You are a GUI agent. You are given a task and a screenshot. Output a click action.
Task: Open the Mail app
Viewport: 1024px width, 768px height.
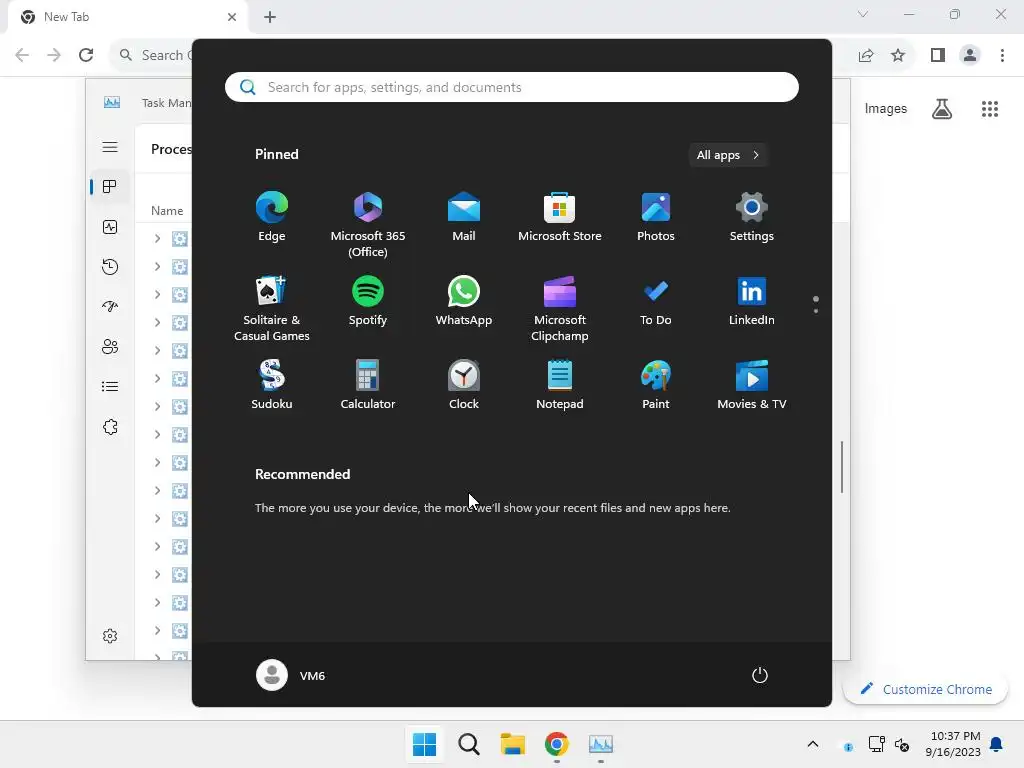pyautogui.click(x=464, y=217)
